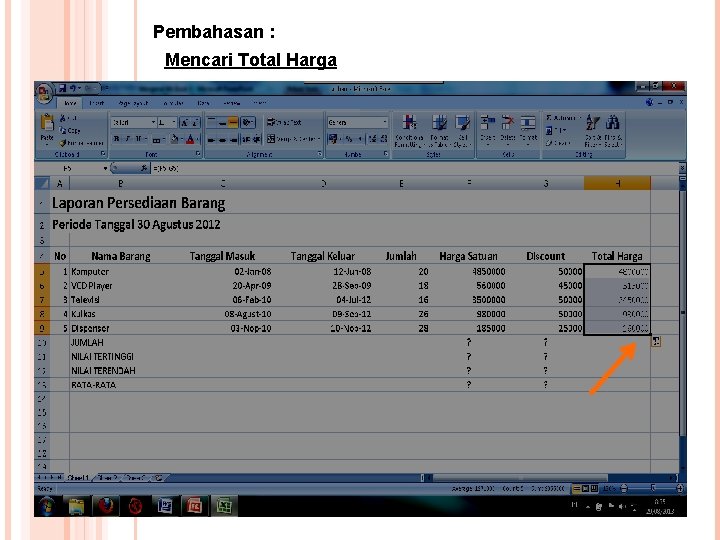Click the Fill Color paint bucket
720x540 pixels.
point(174,139)
